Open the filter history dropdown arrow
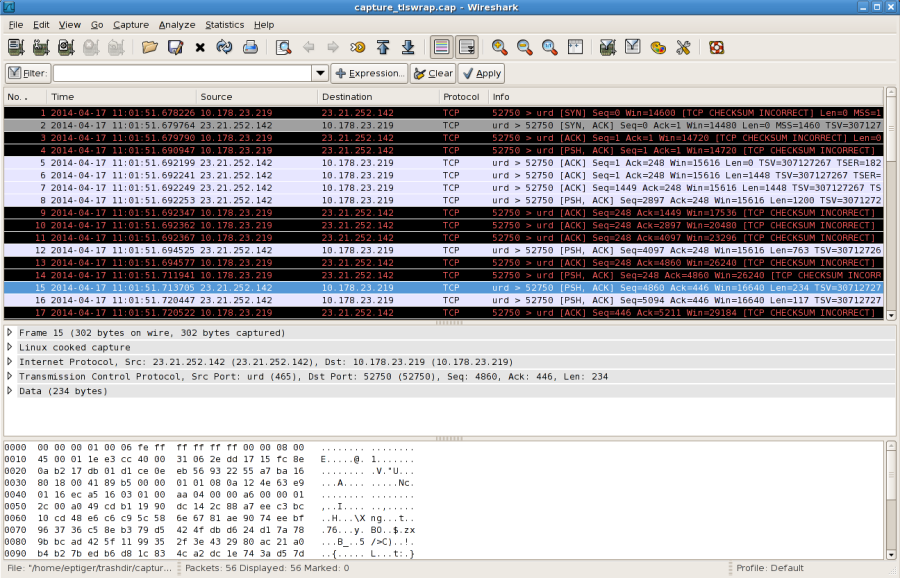Screen dimensions: 900x578 [320, 72]
